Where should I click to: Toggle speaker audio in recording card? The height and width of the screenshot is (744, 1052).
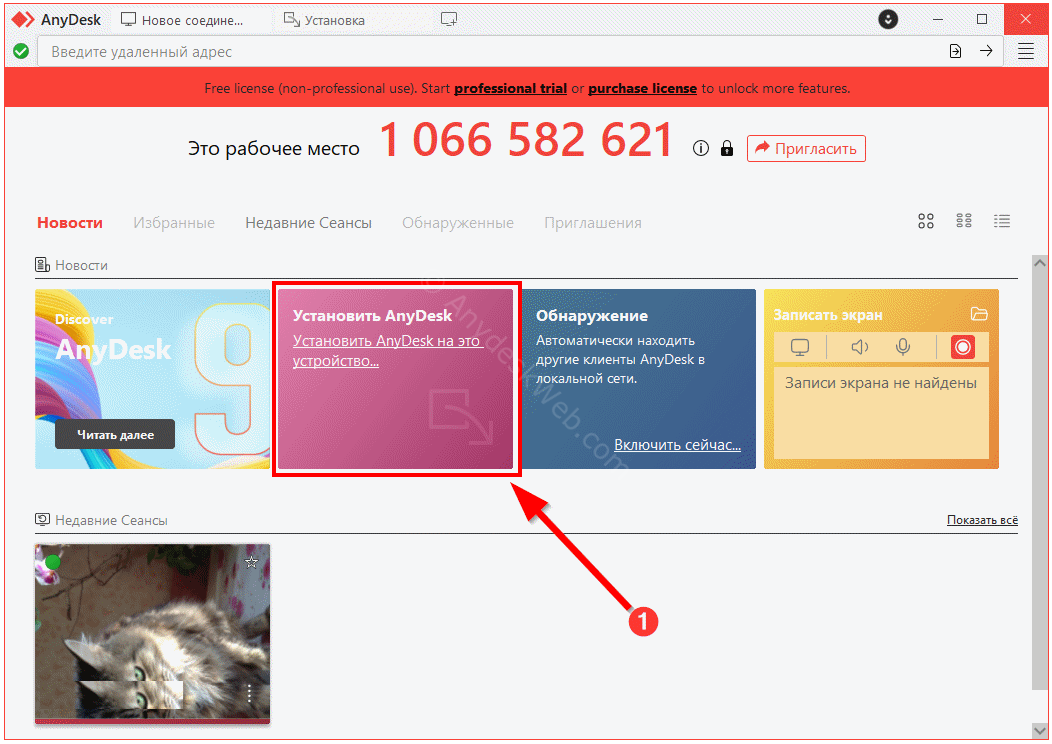click(859, 347)
